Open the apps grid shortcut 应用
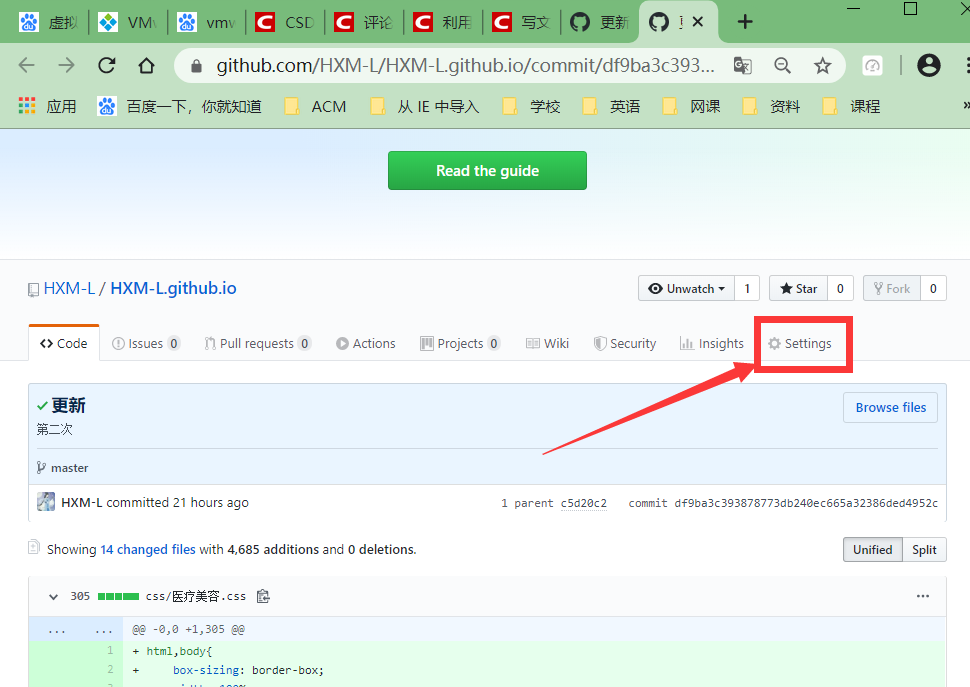 (x=47, y=106)
